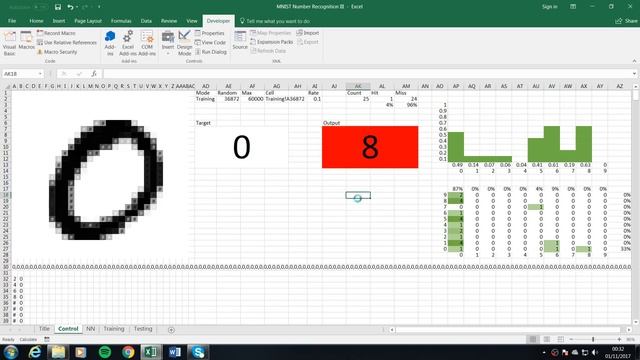Viewport: 640px width, 360px height.
Task: Click zoom in plus button
Action: click(619, 340)
